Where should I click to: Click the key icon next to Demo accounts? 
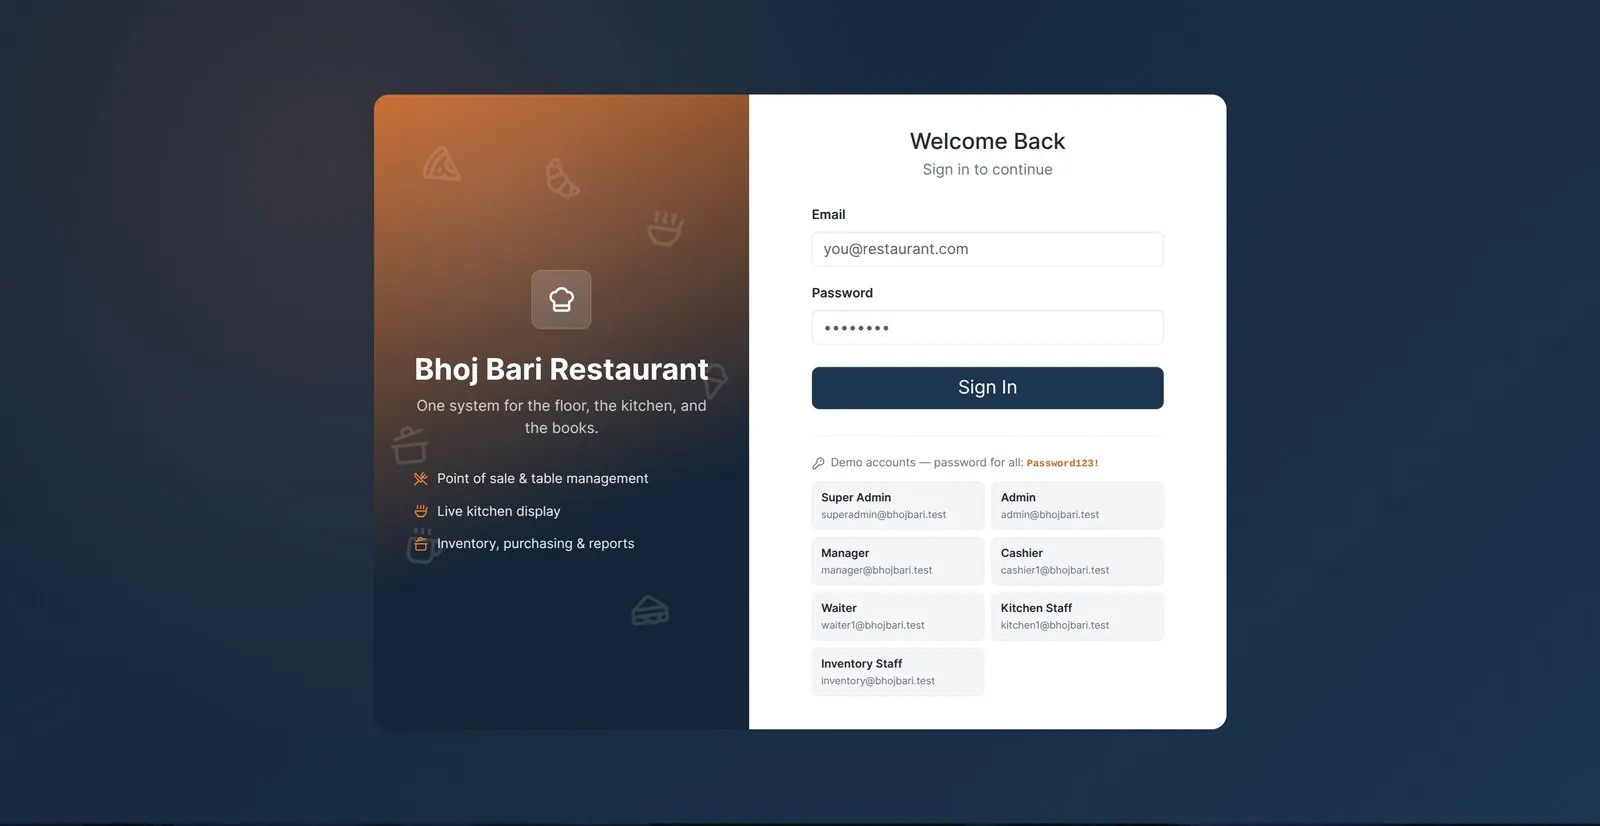click(818, 463)
